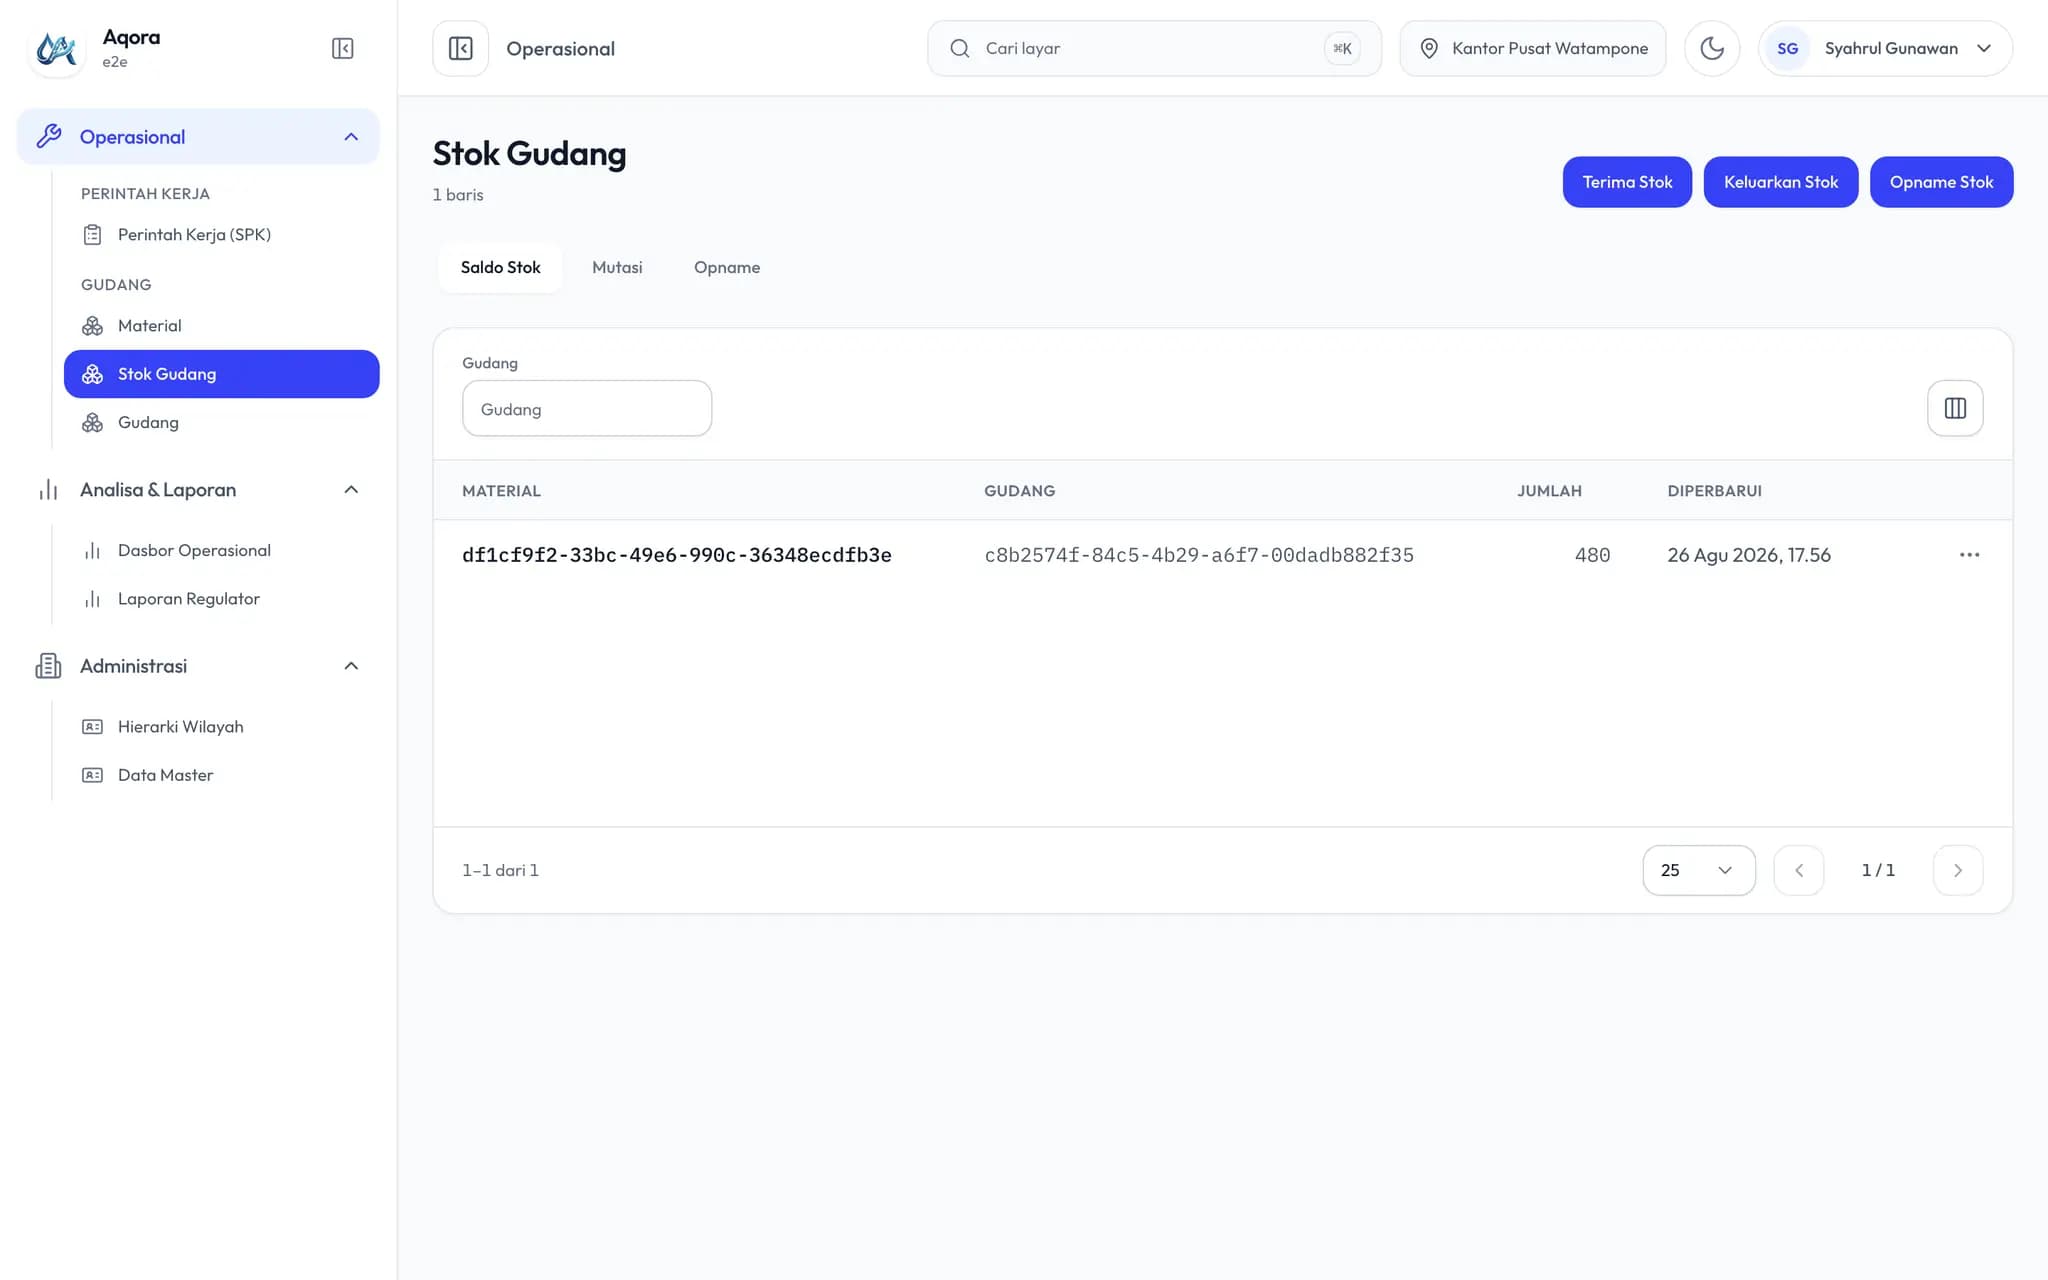
Task: Click the Opname Stok button
Action: (1941, 182)
